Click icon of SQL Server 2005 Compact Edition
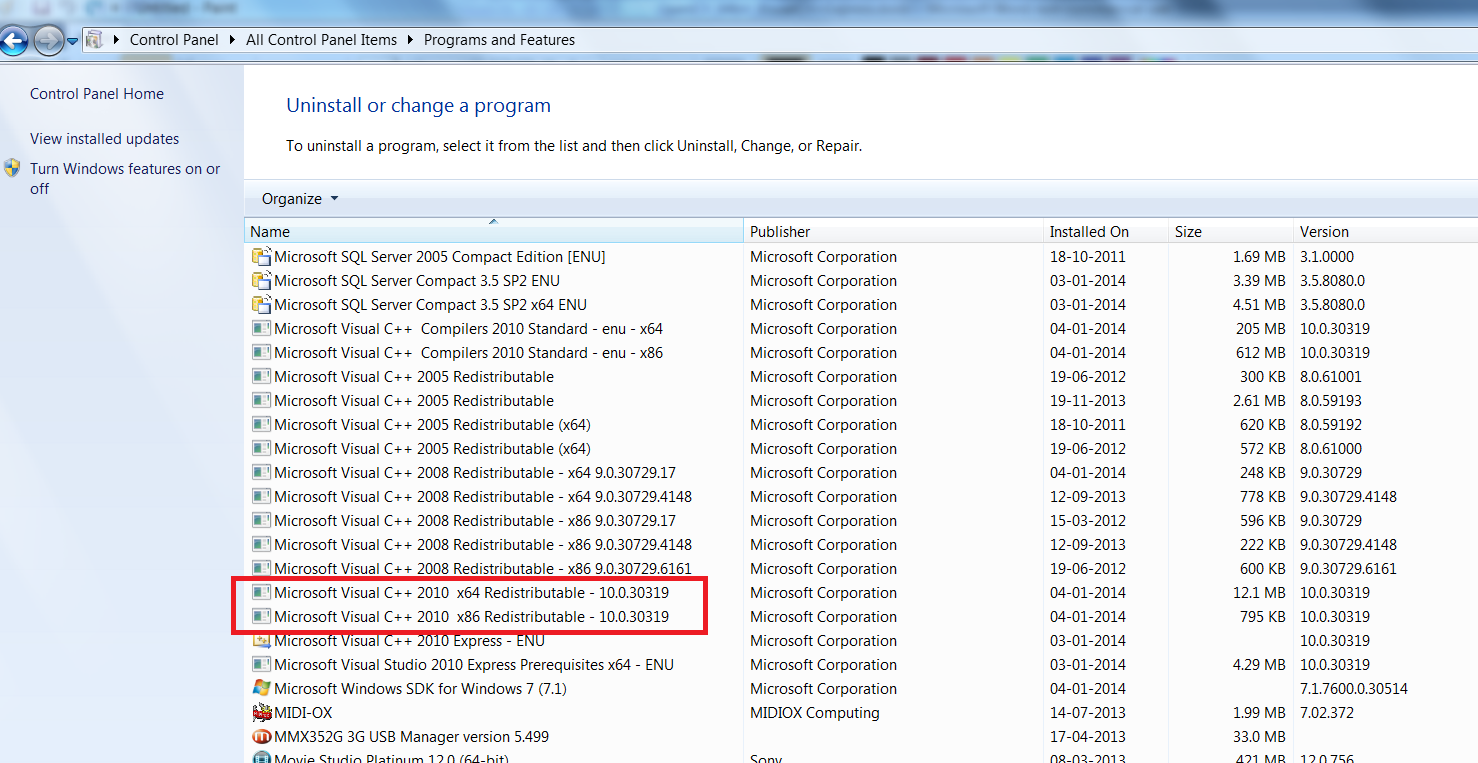Viewport: 1478px width, 763px height. 261,257
